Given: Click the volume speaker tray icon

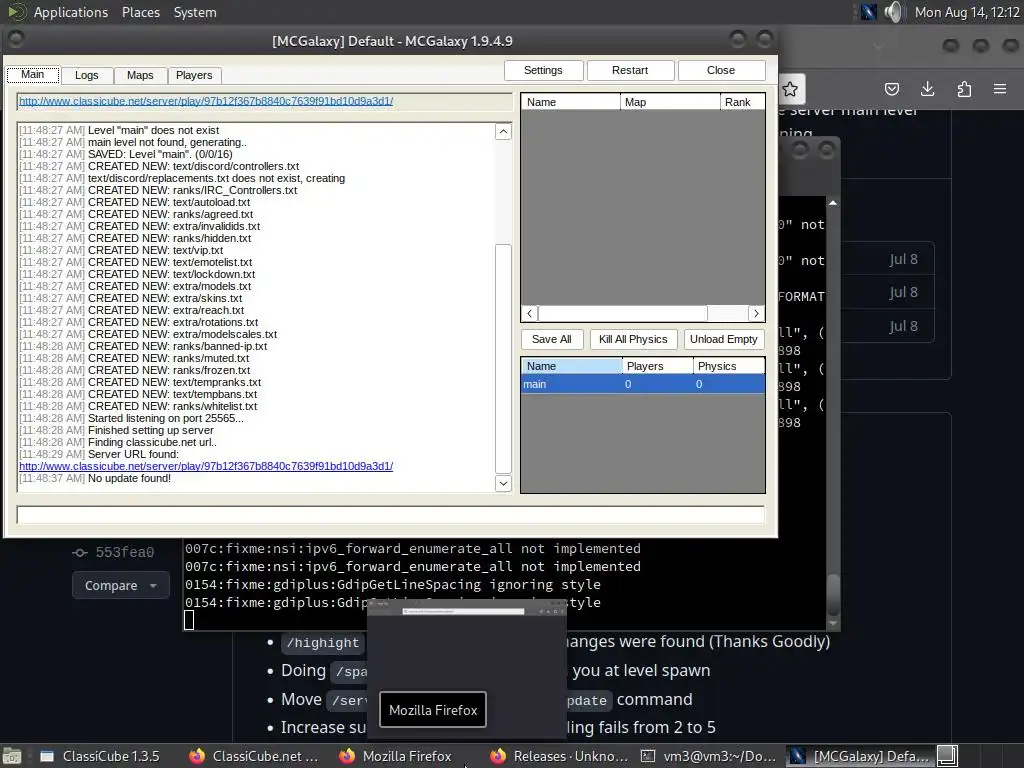Looking at the screenshot, I should click(x=893, y=12).
